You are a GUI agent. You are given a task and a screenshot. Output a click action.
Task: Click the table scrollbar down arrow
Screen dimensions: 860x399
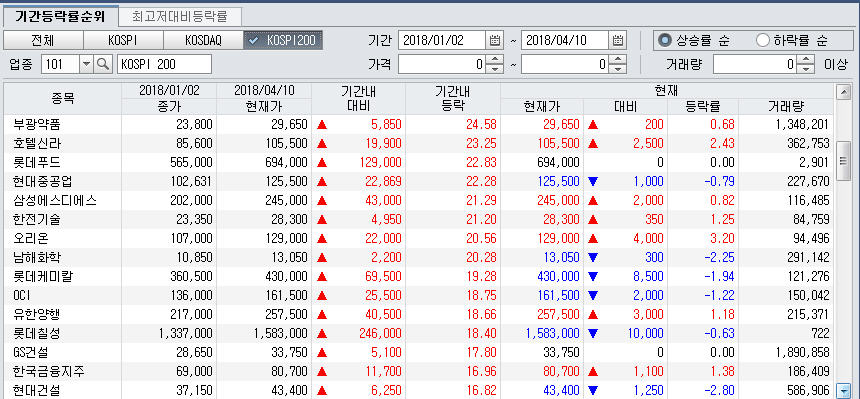[844, 390]
